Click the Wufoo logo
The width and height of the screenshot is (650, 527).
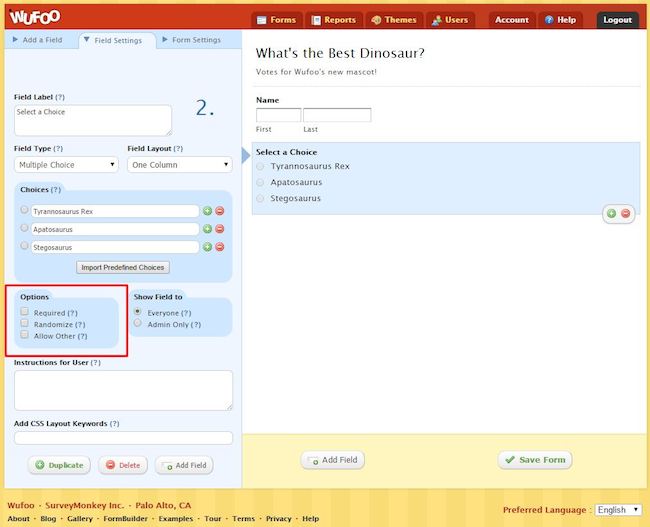(x=35, y=17)
